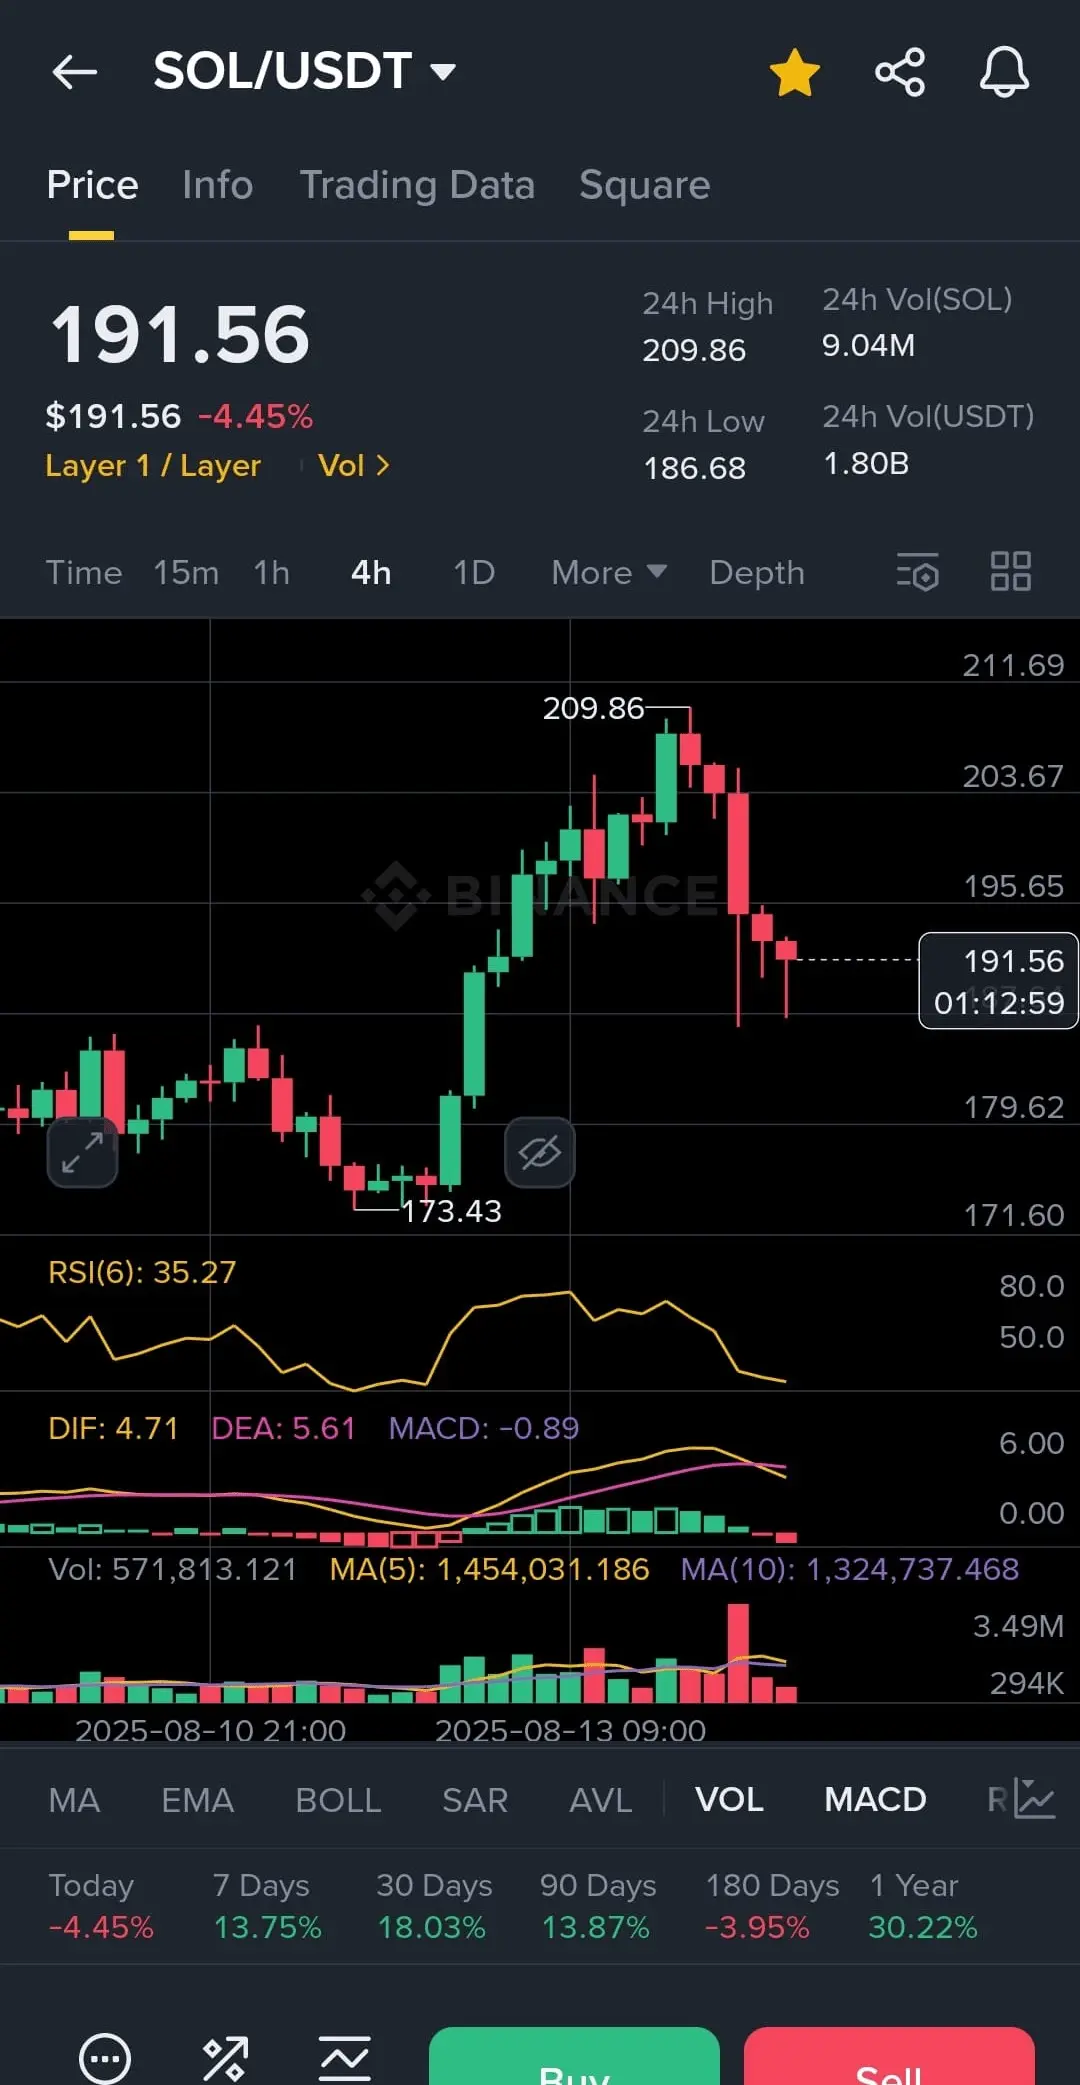Open the Depth chart view
Image resolution: width=1080 pixels, height=2085 pixels.
pos(757,573)
